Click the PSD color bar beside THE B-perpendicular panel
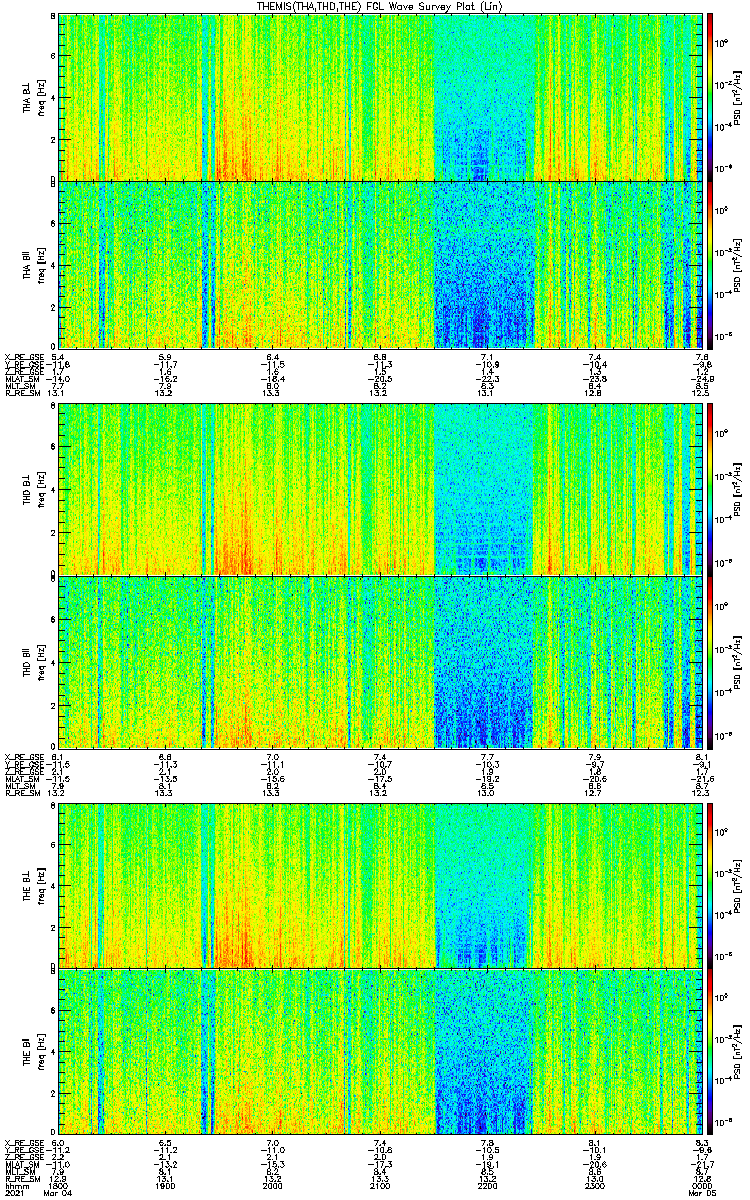 click(710, 884)
